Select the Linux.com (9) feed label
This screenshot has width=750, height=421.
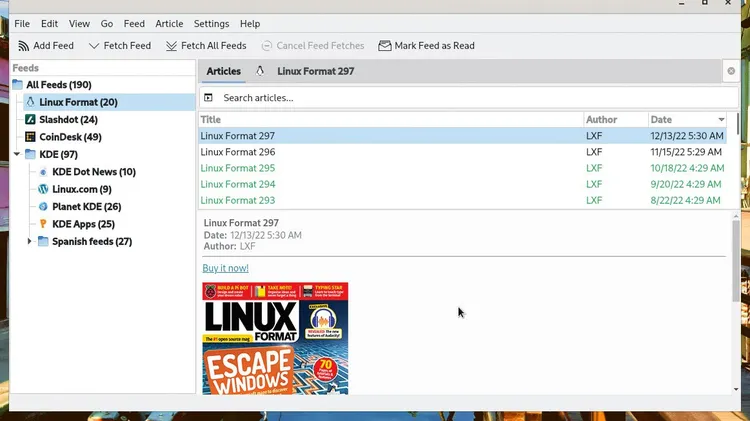pyautogui.click(x=82, y=189)
